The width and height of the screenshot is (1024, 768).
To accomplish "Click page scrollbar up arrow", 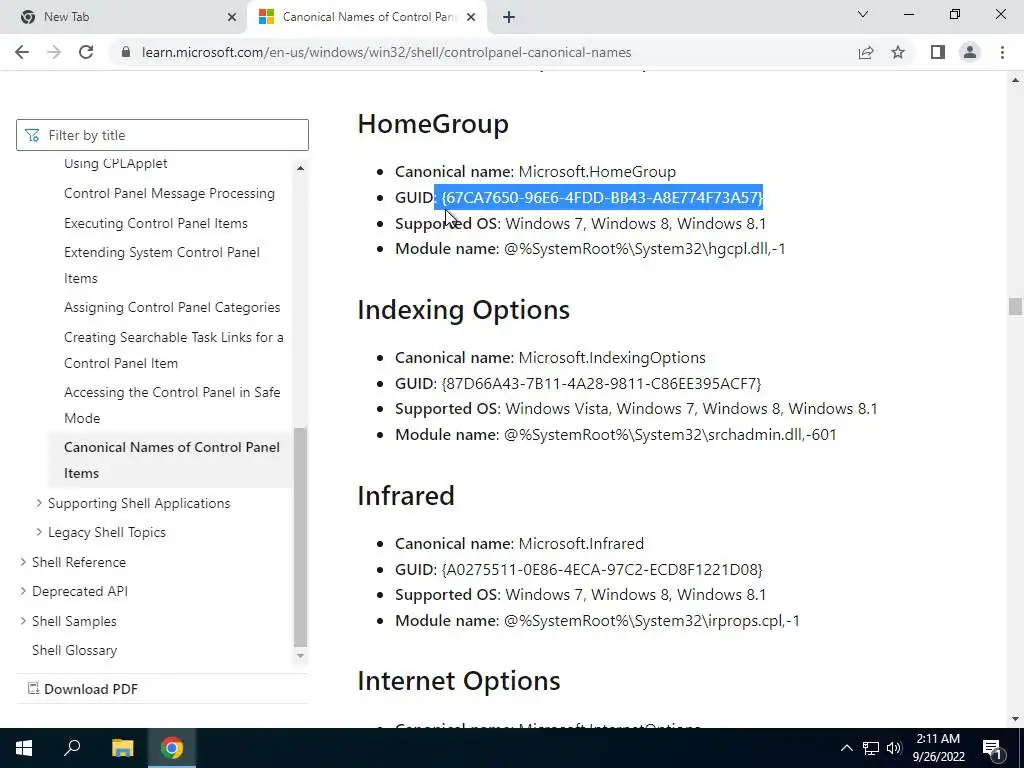I will (x=1015, y=80).
